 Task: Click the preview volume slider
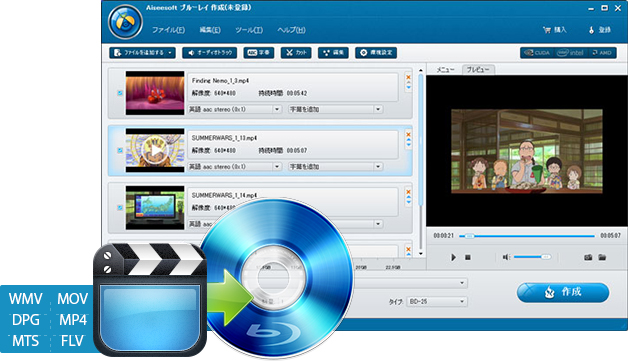pos(532,257)
